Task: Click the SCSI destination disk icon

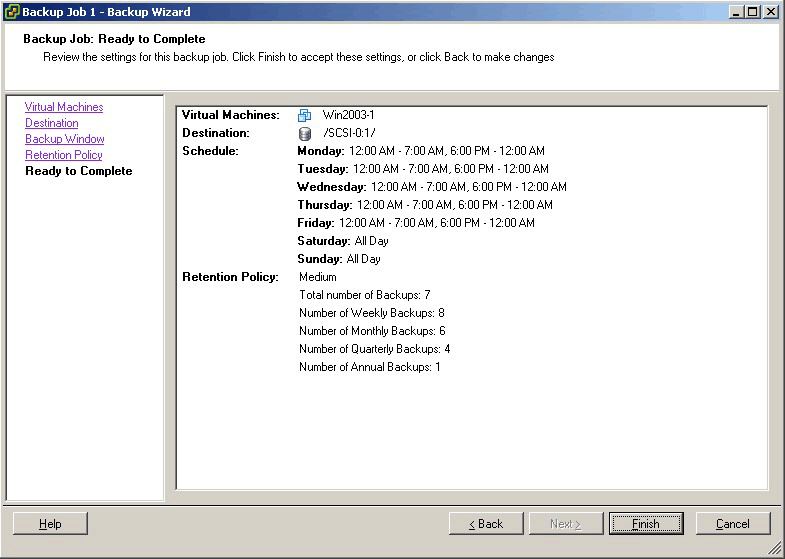Action: click(305, 133)
